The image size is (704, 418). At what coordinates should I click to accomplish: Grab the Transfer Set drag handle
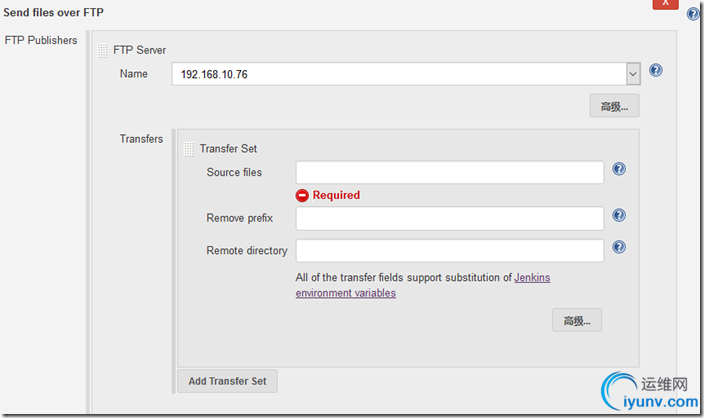point(189,149)
